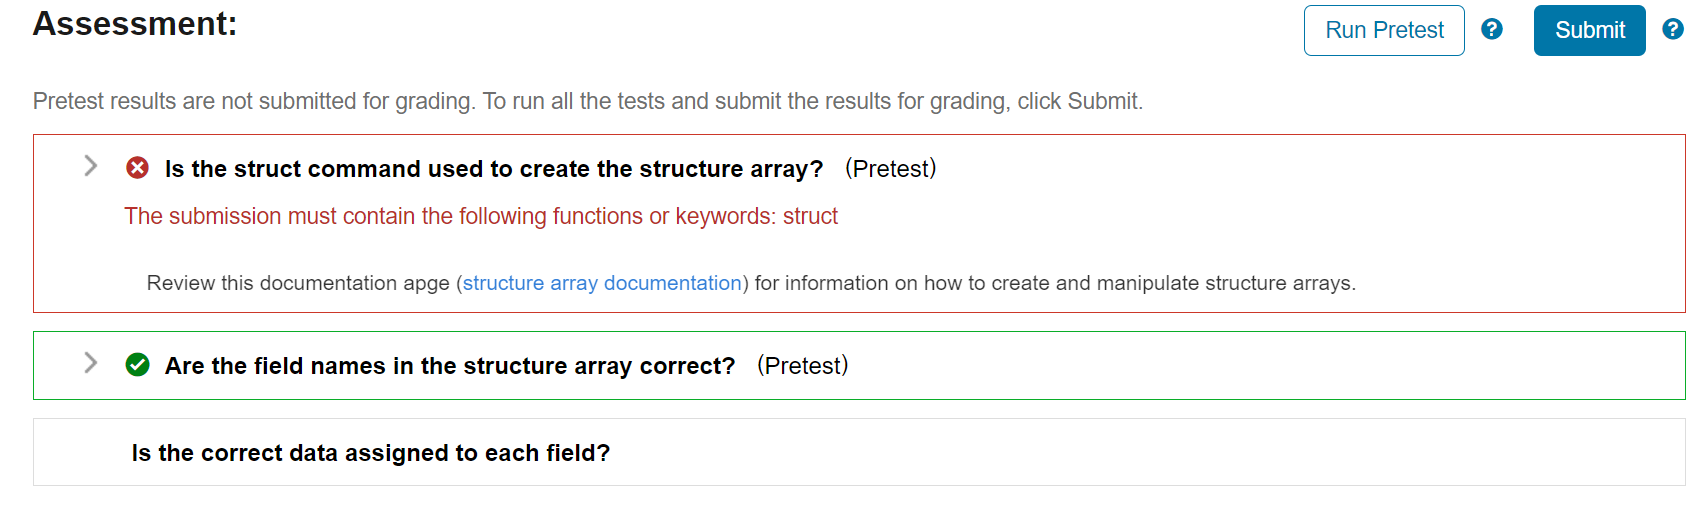
Task: Click the Pretest label beside field names test
Action: pyautogui.click(x=802, y=366)
